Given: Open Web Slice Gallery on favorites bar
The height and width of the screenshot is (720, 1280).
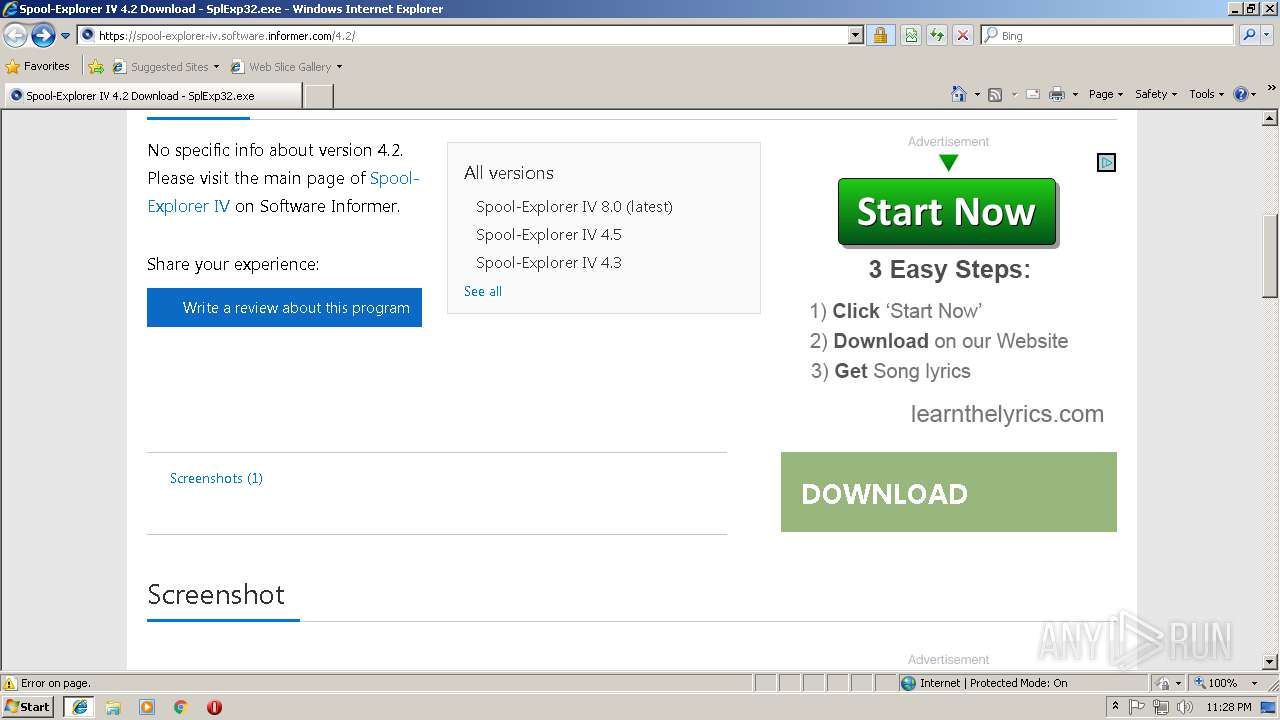Looking at the screenshot, I should [286, 67].
